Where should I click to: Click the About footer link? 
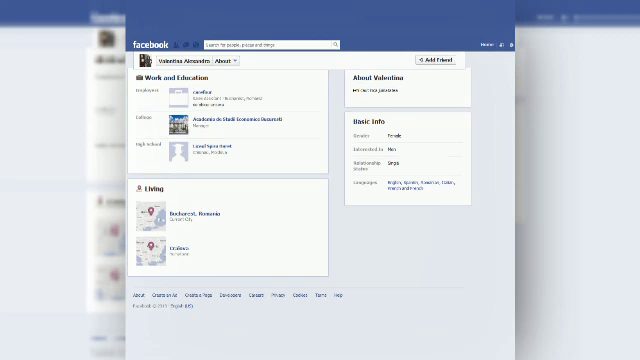[x=139, y=295]
